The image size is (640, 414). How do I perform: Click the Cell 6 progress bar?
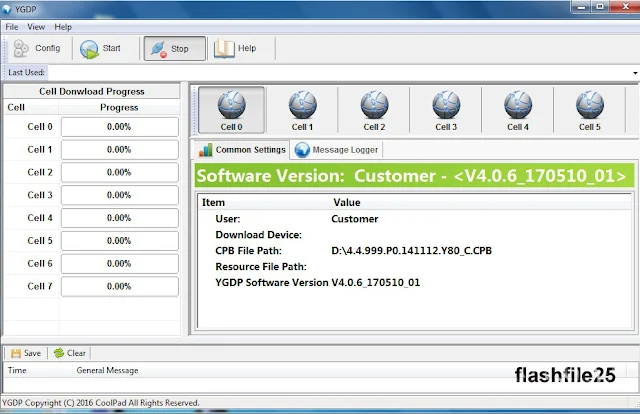coord(120,264)
